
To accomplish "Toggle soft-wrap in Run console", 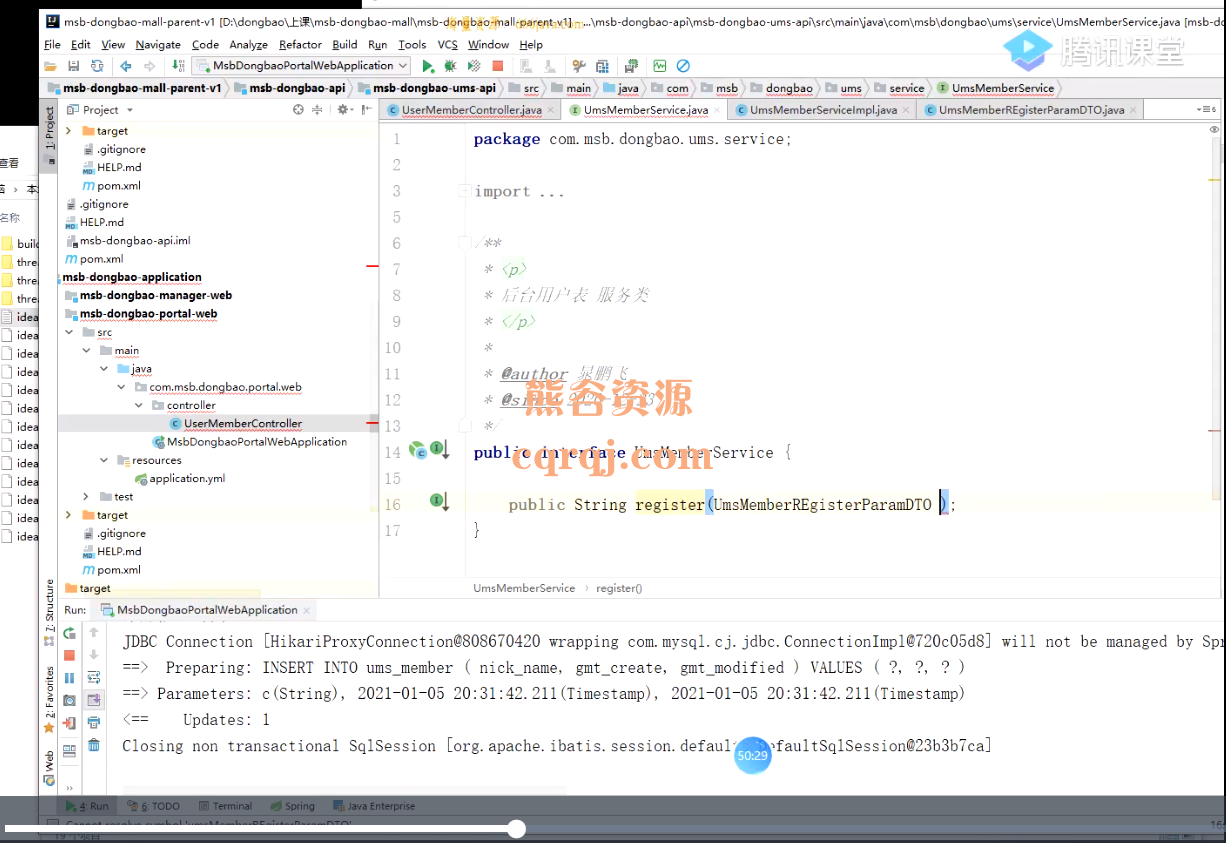I will [94, 678].
